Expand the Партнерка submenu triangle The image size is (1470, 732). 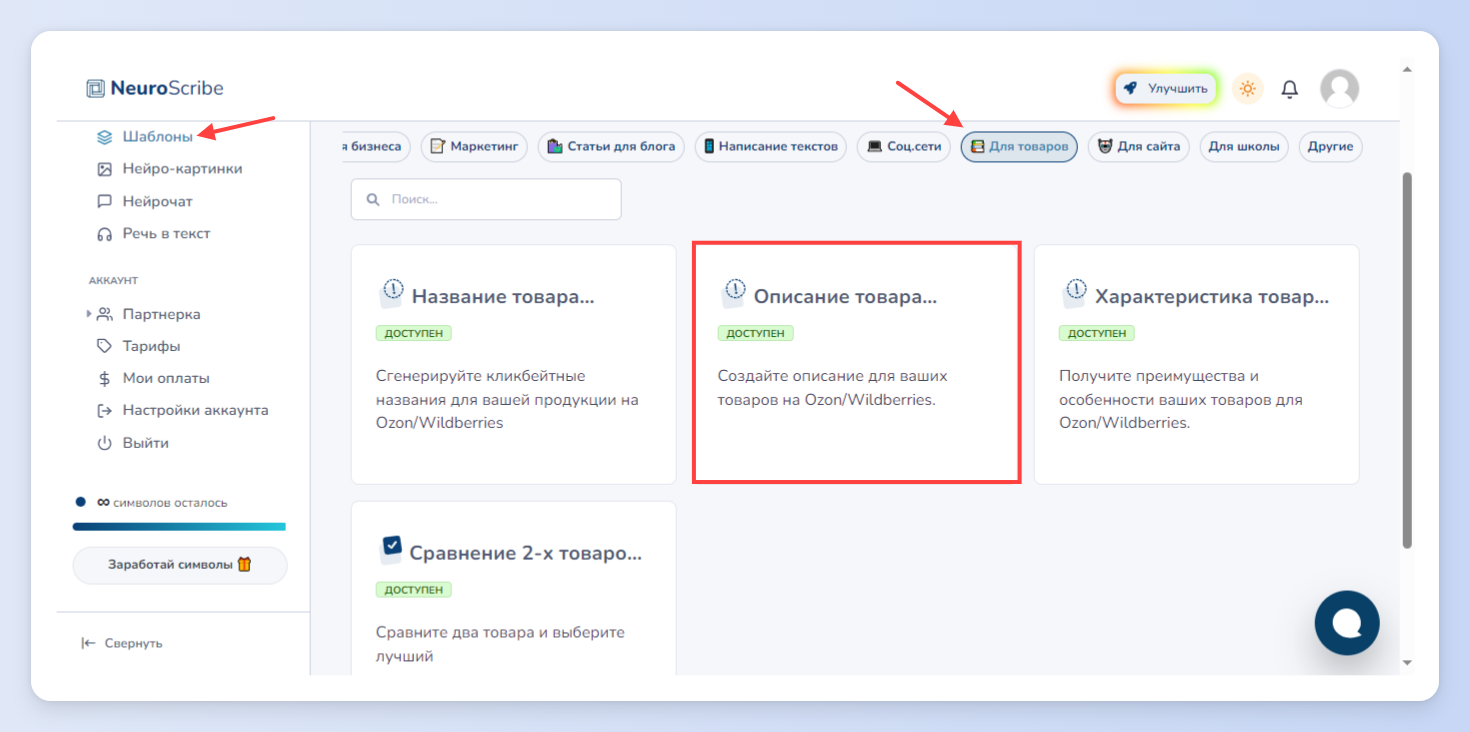tap(88, 314)
